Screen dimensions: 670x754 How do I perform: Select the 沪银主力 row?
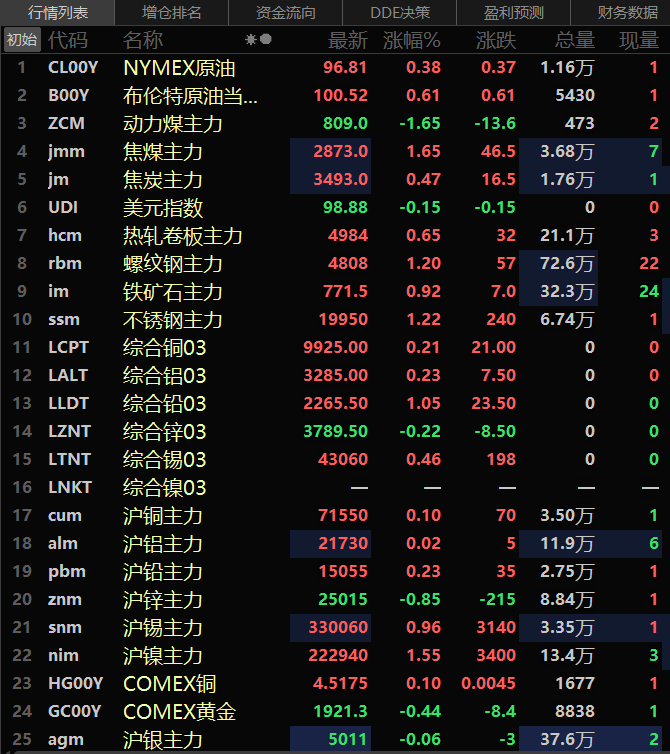[x=163, y=740]
